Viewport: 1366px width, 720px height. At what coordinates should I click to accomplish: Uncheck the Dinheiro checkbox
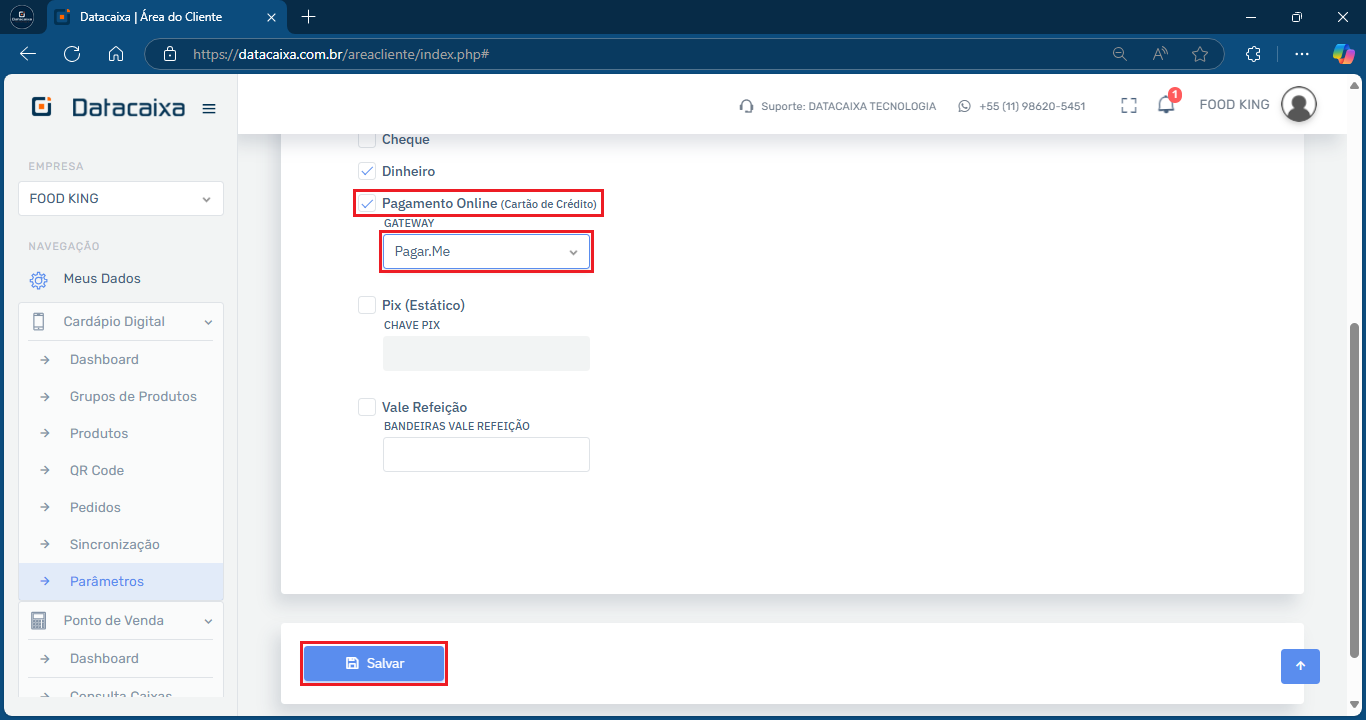367,171
